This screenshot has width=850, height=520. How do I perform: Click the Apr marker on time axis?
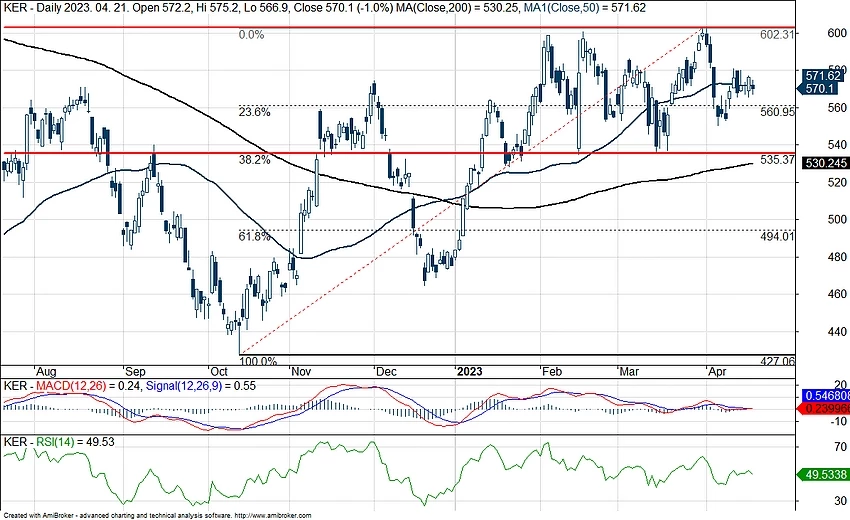point(716,369)
